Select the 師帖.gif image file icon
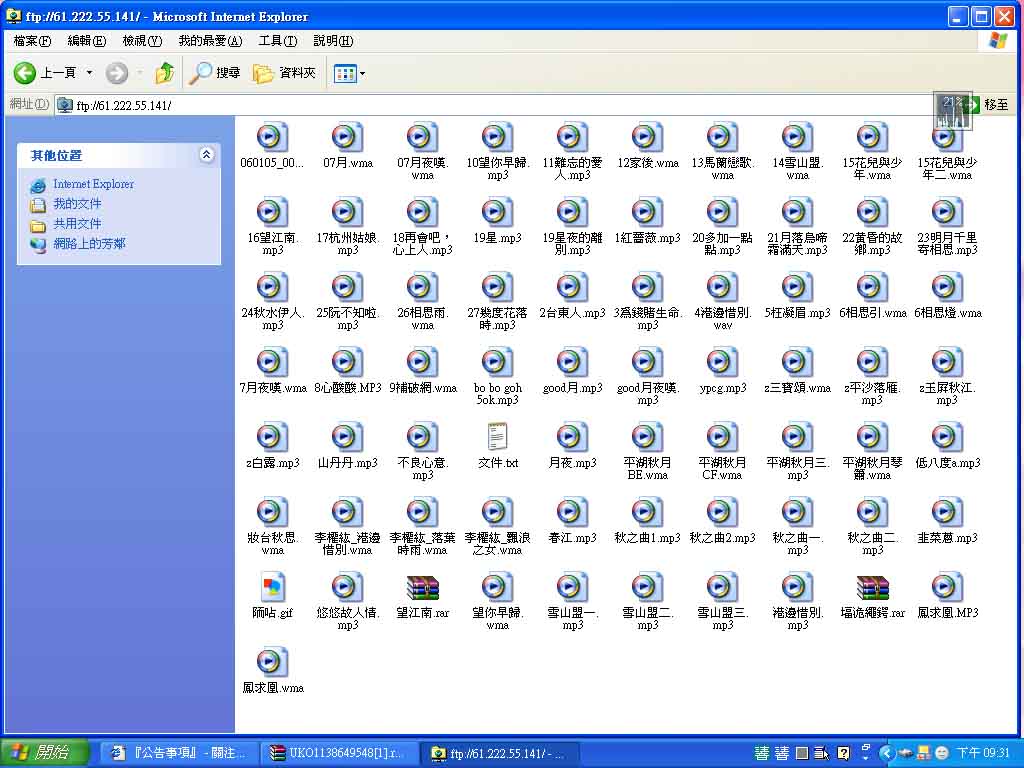 pos(272,588)
